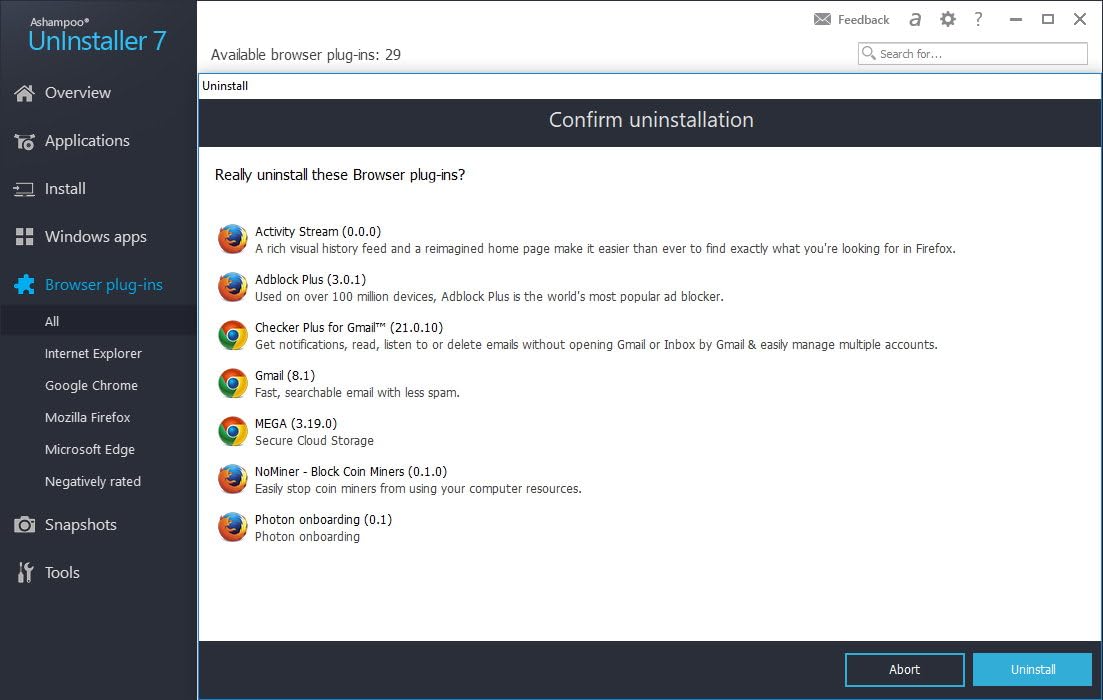Click the Install laptop icon
This screenshot has height=700, width=1103.
tap(24, 189)
